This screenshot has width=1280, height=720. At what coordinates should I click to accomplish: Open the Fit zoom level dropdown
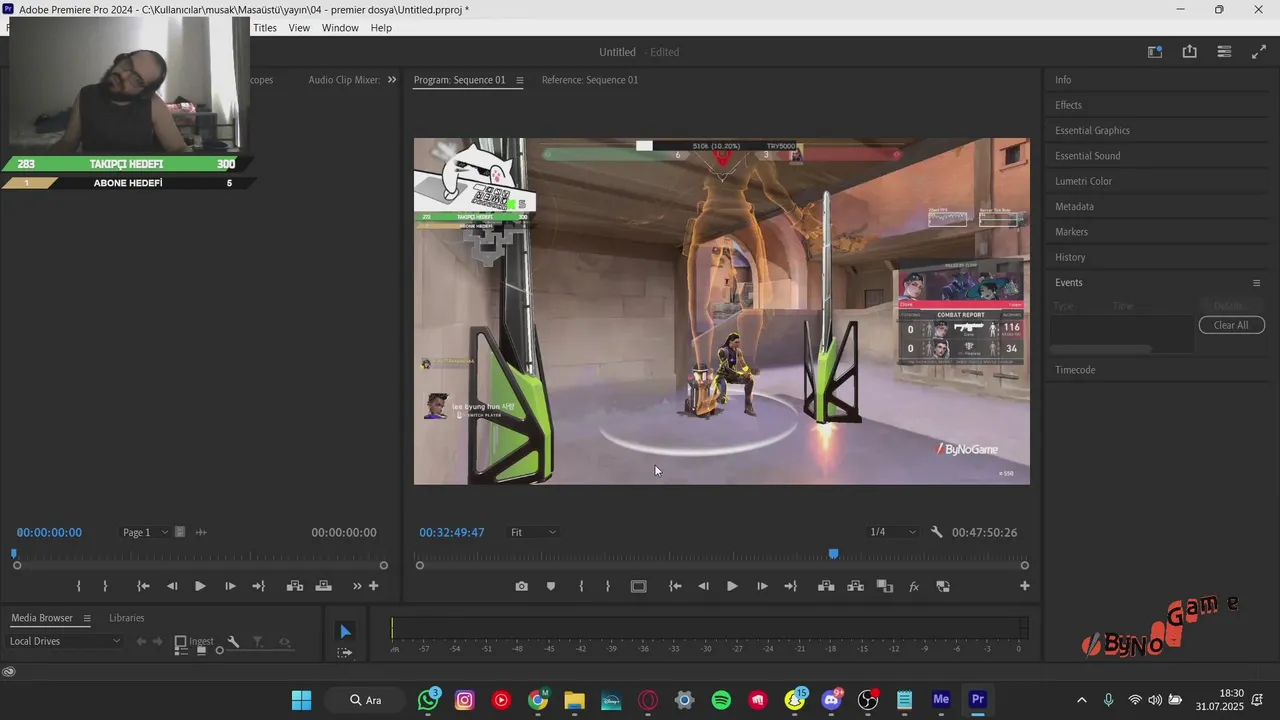533,532
